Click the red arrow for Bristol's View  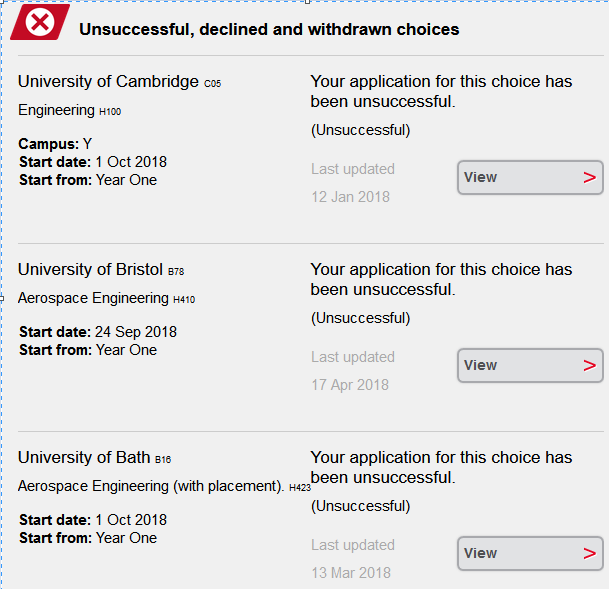pos(589,365)
